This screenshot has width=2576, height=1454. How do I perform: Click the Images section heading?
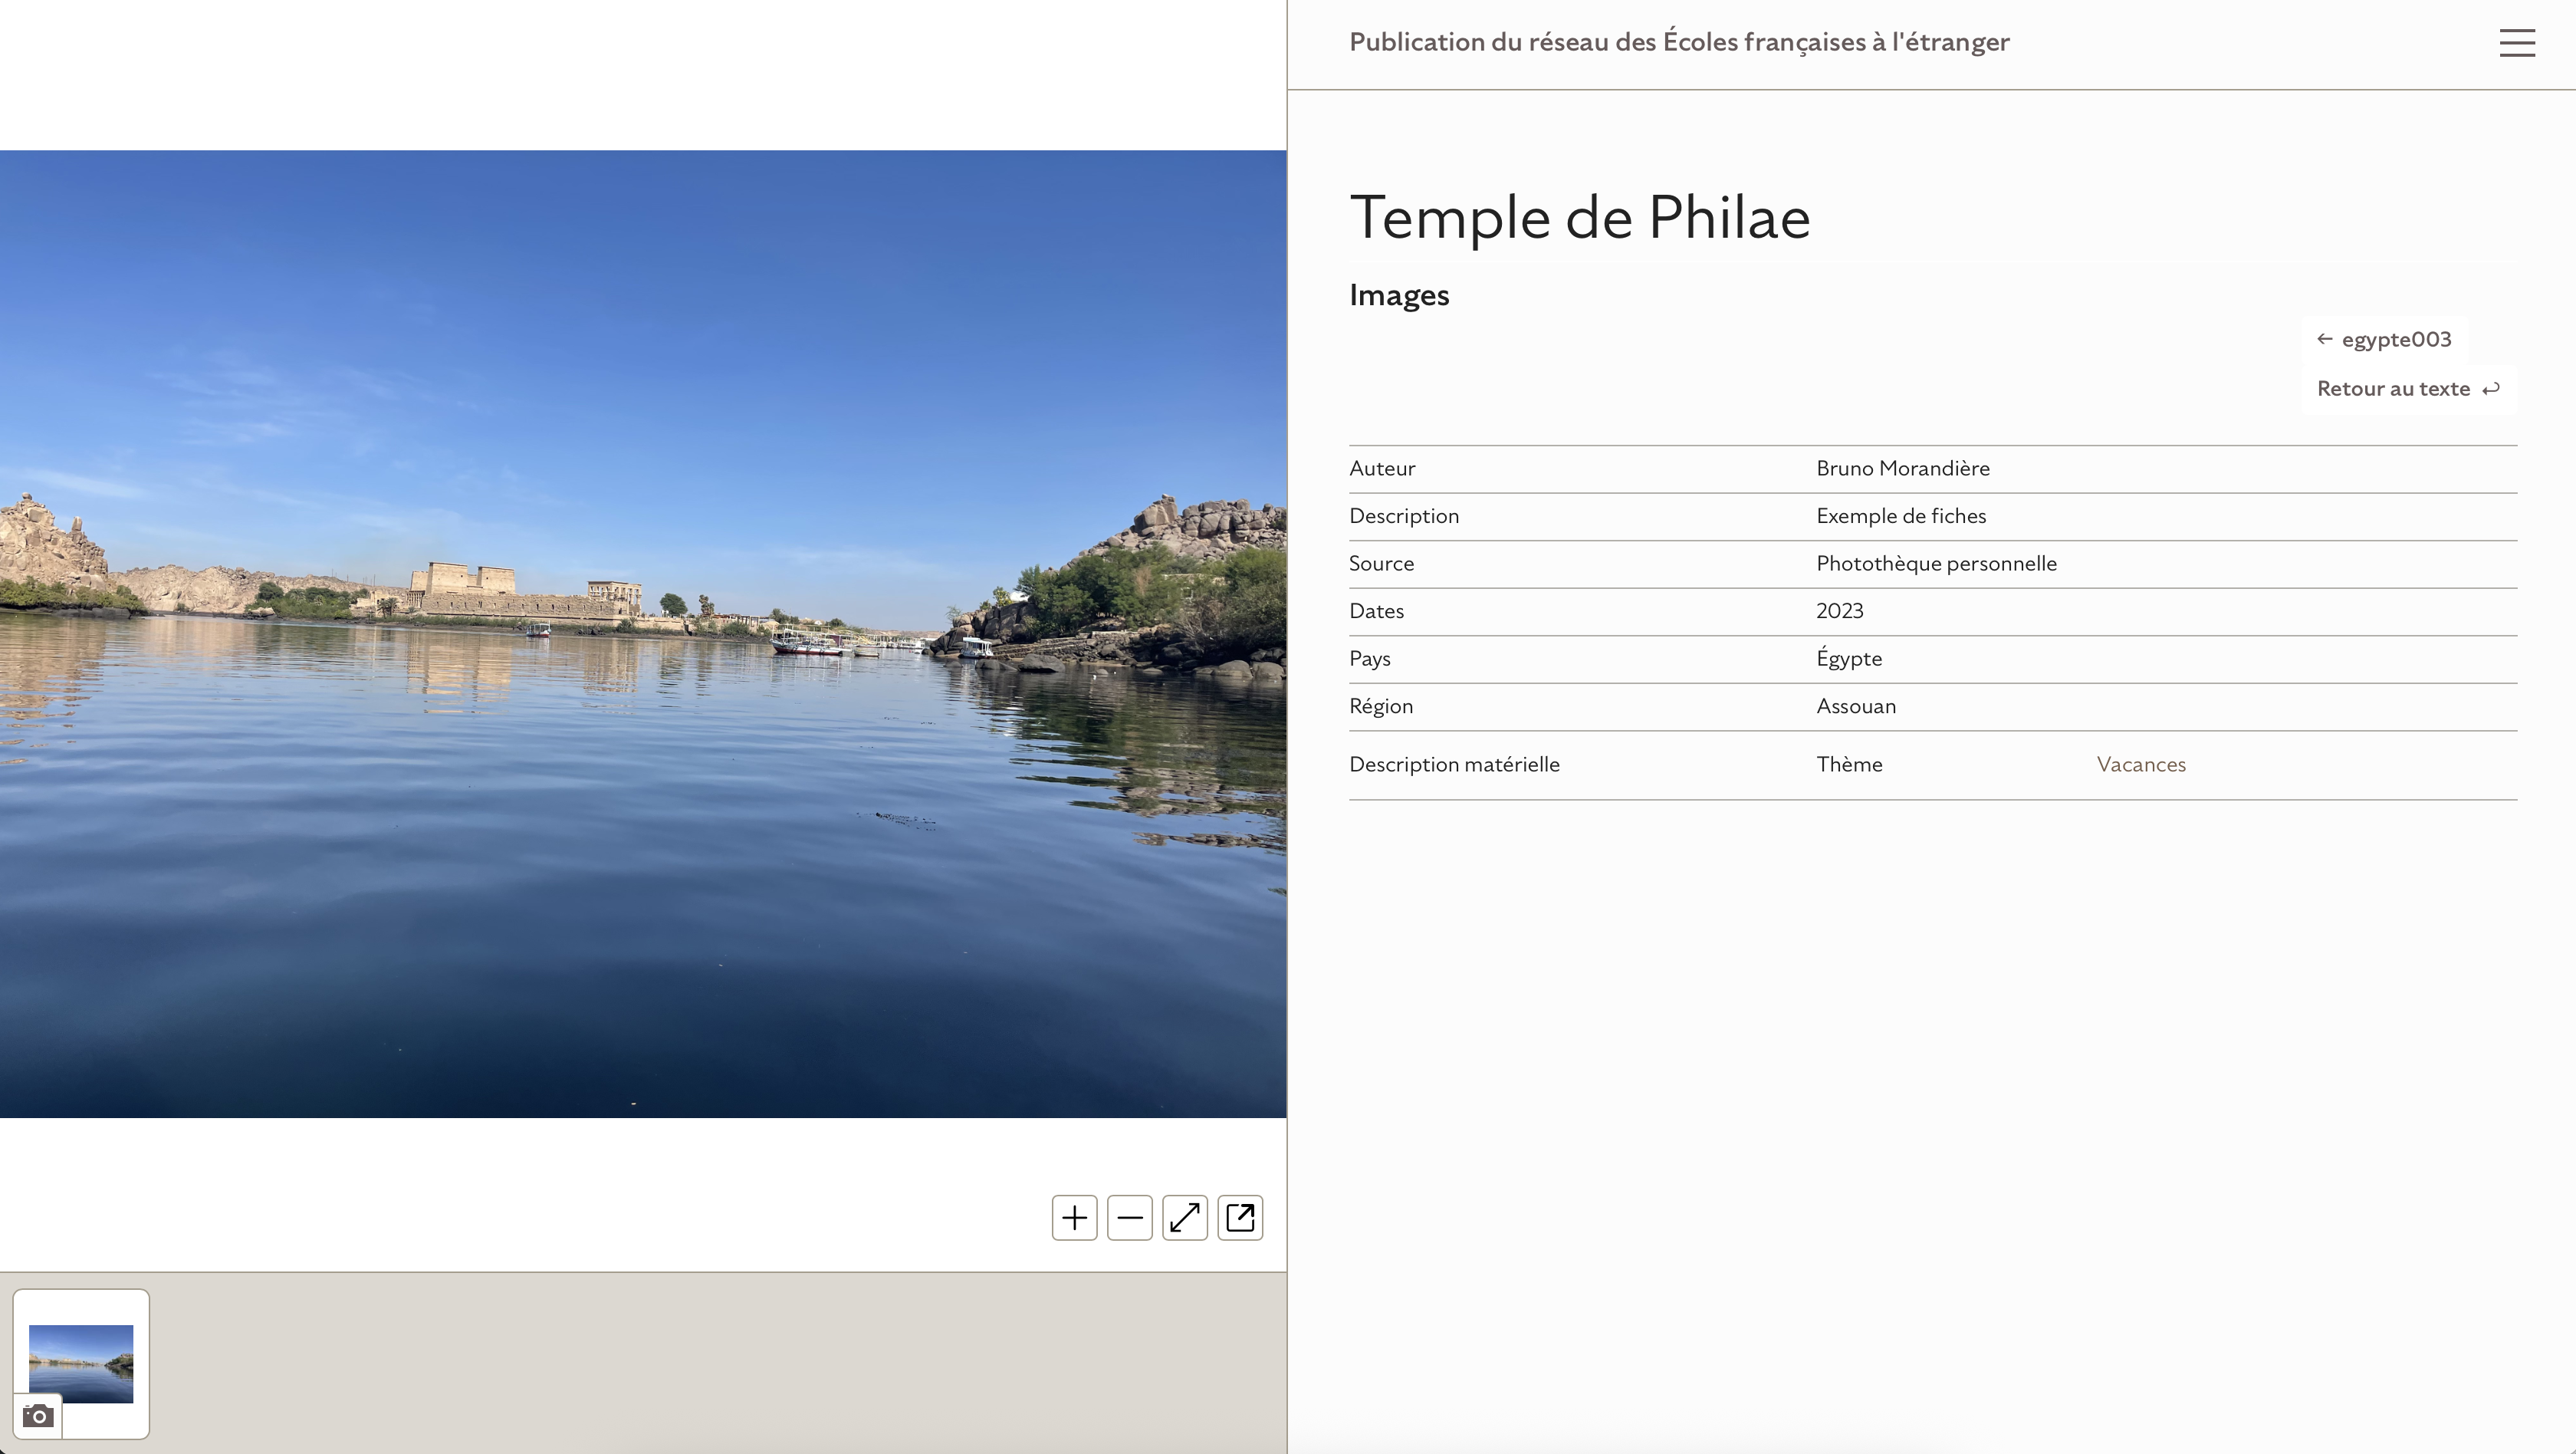click(x=1399, y=295)
